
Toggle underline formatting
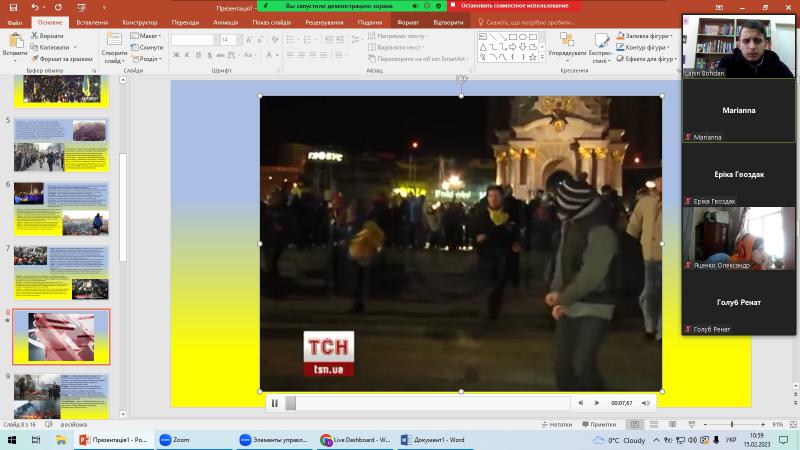coord(198,55)
